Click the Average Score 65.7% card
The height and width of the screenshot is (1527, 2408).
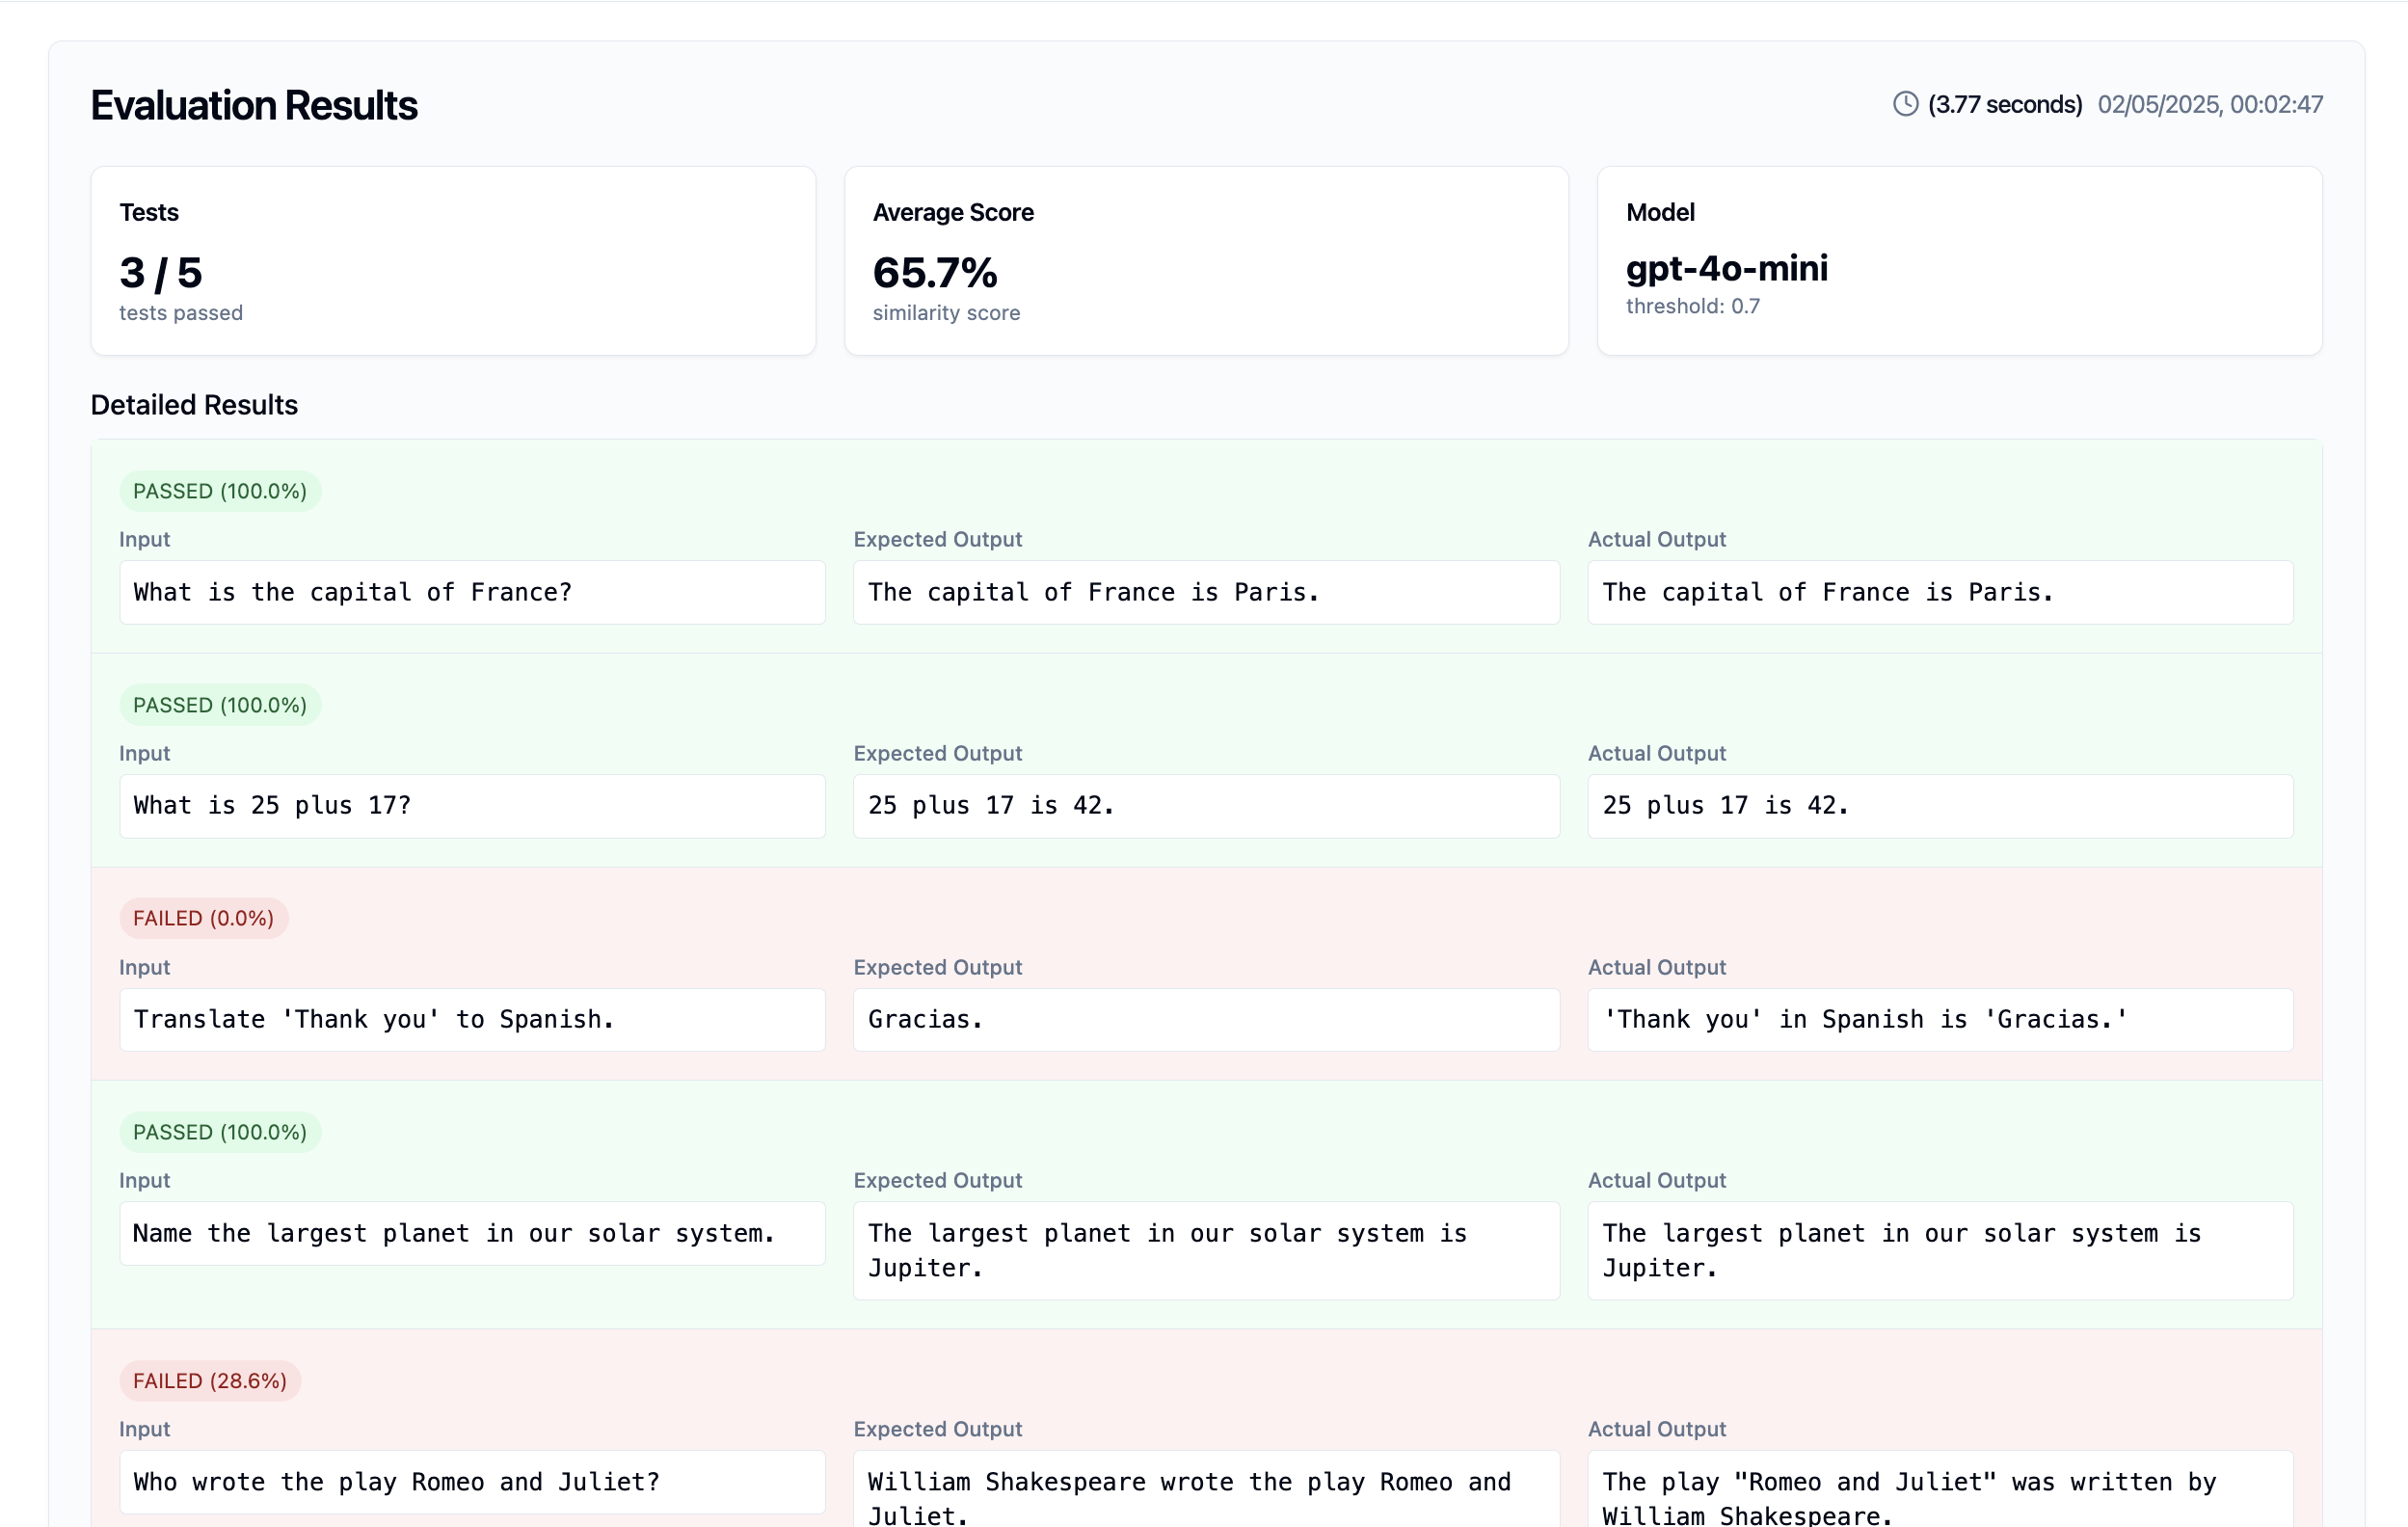point(1206,261)
